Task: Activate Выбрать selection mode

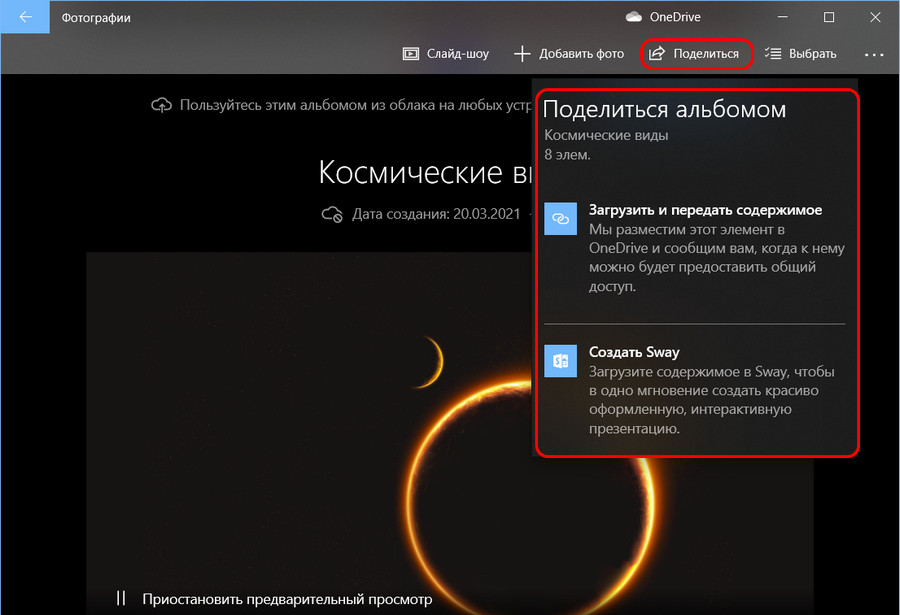Action: point(800,54)
